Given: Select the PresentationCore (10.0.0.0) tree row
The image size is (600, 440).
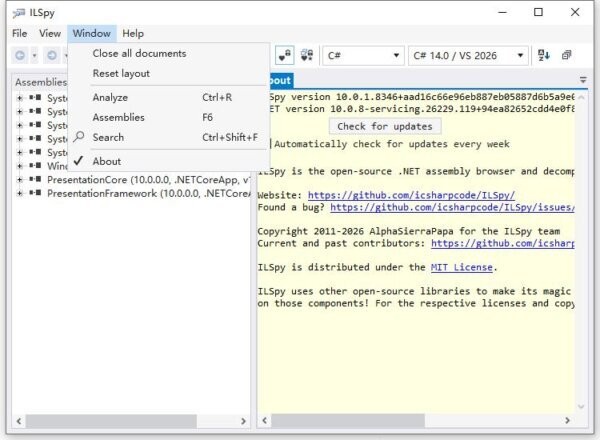Looking at the screenshot, I should (x=148, y=180).
